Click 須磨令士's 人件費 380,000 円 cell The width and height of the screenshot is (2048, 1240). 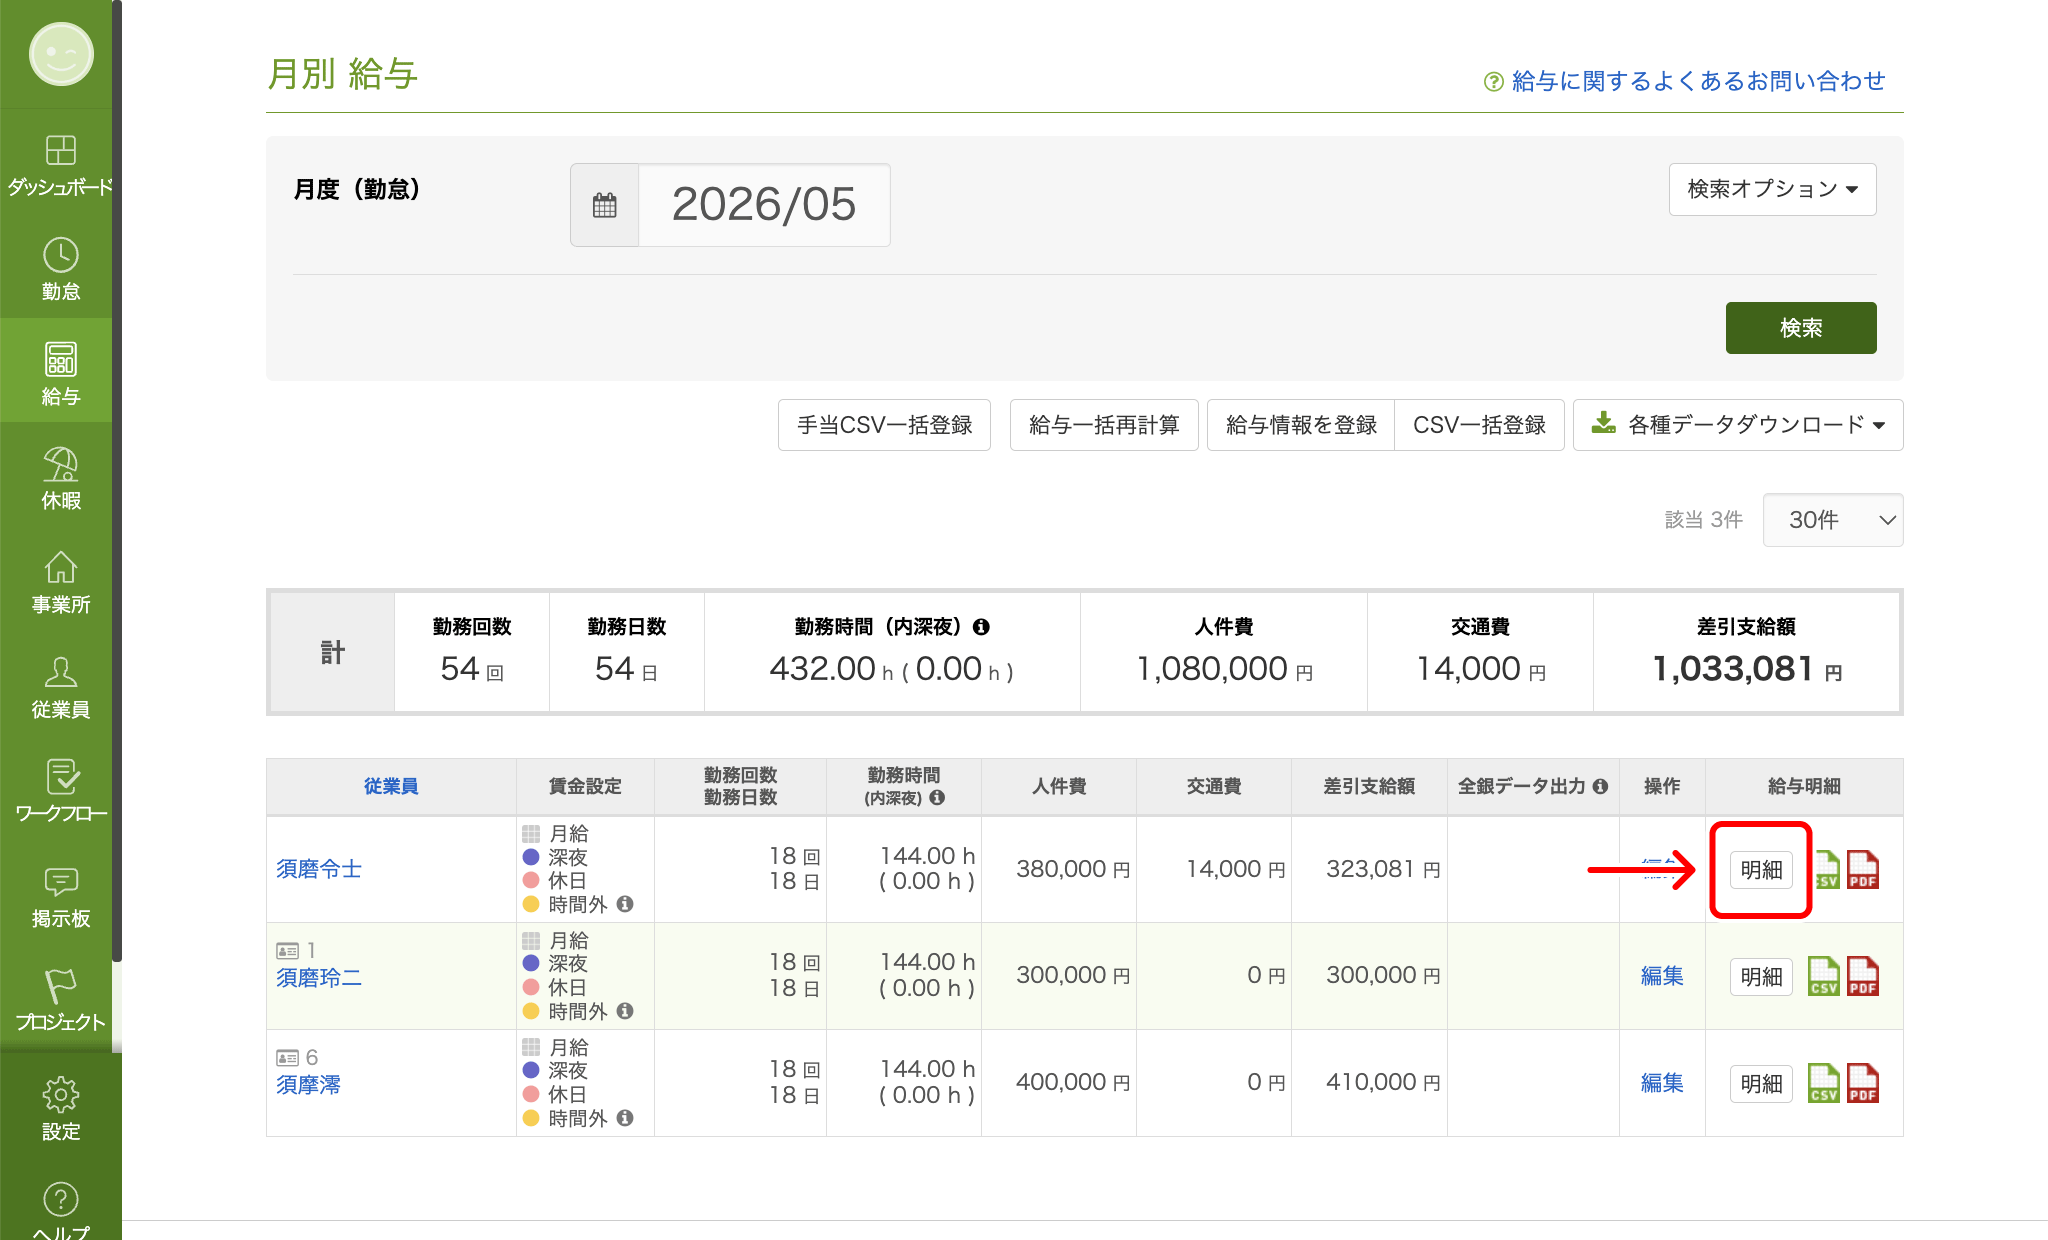[x=1059, y=869]
